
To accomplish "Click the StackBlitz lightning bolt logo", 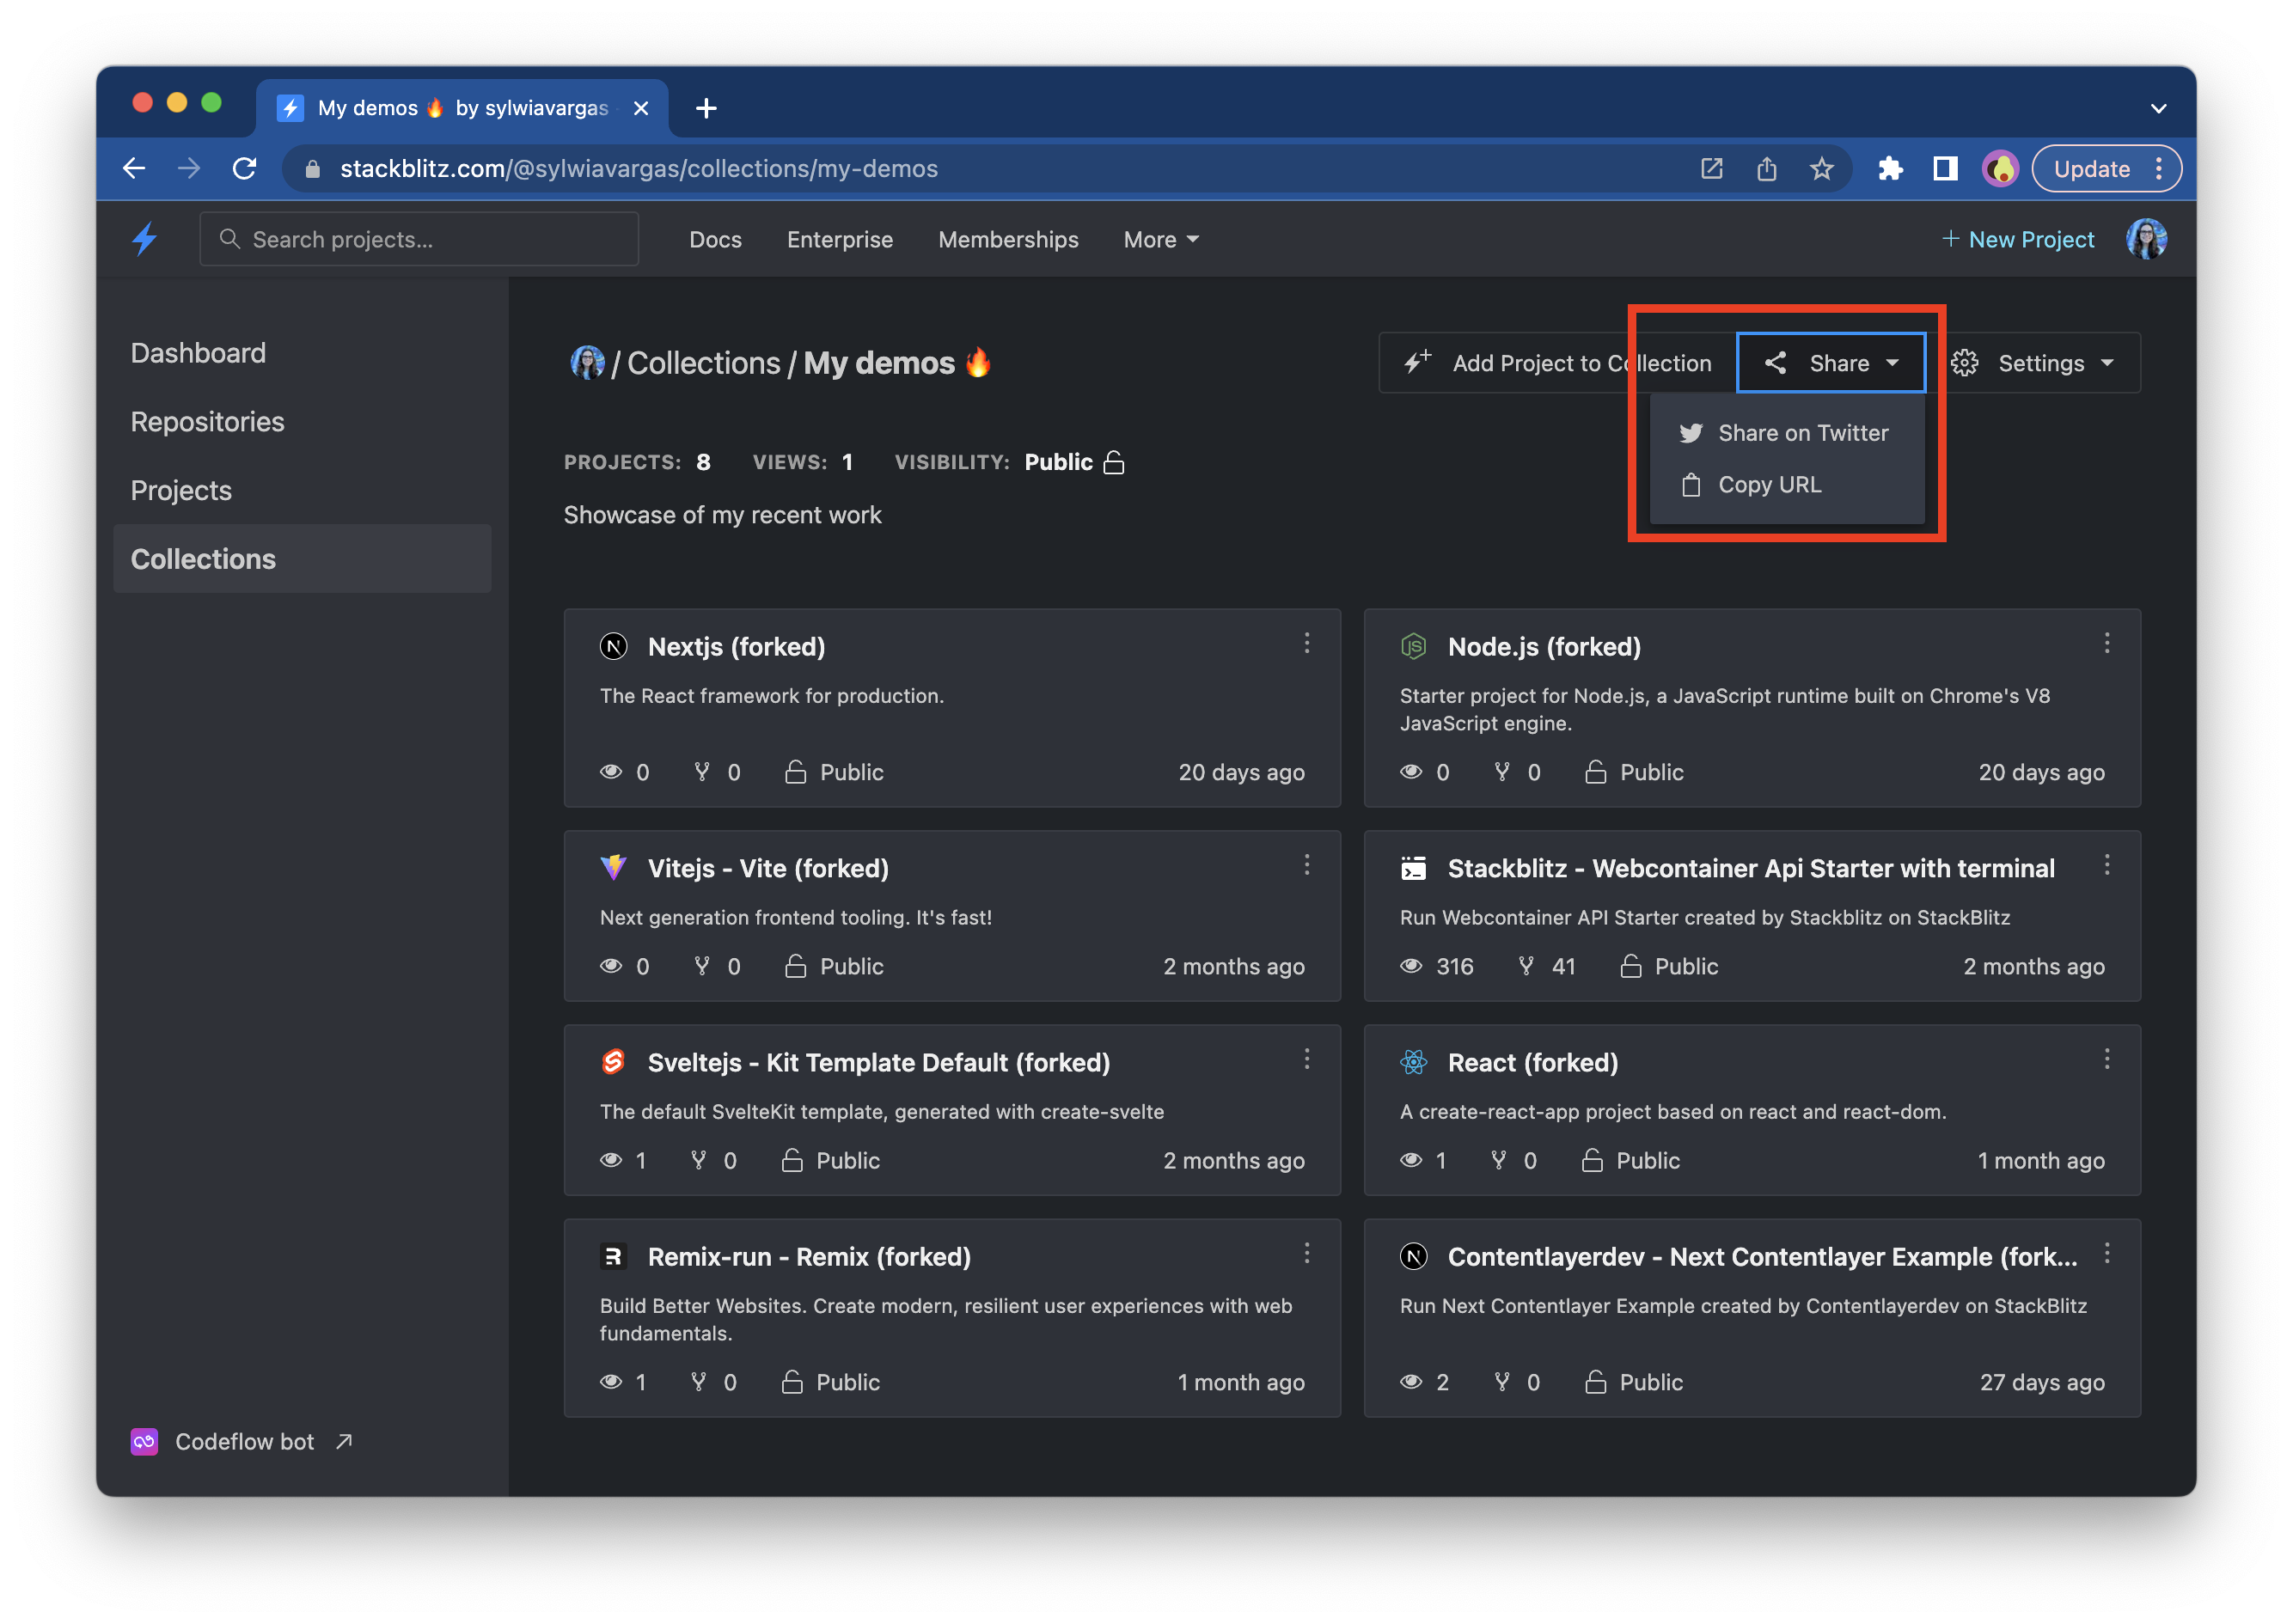I will (145, 239).
